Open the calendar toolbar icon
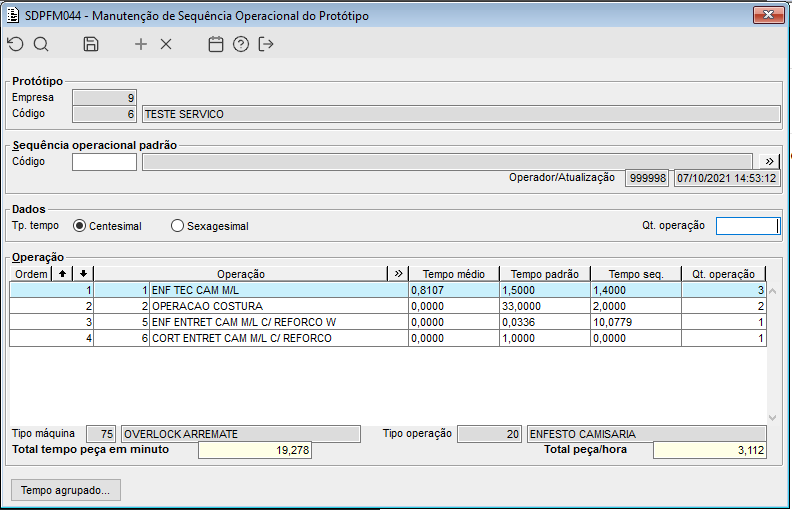Viewport: 792px width, 510px height. [215, 44]
